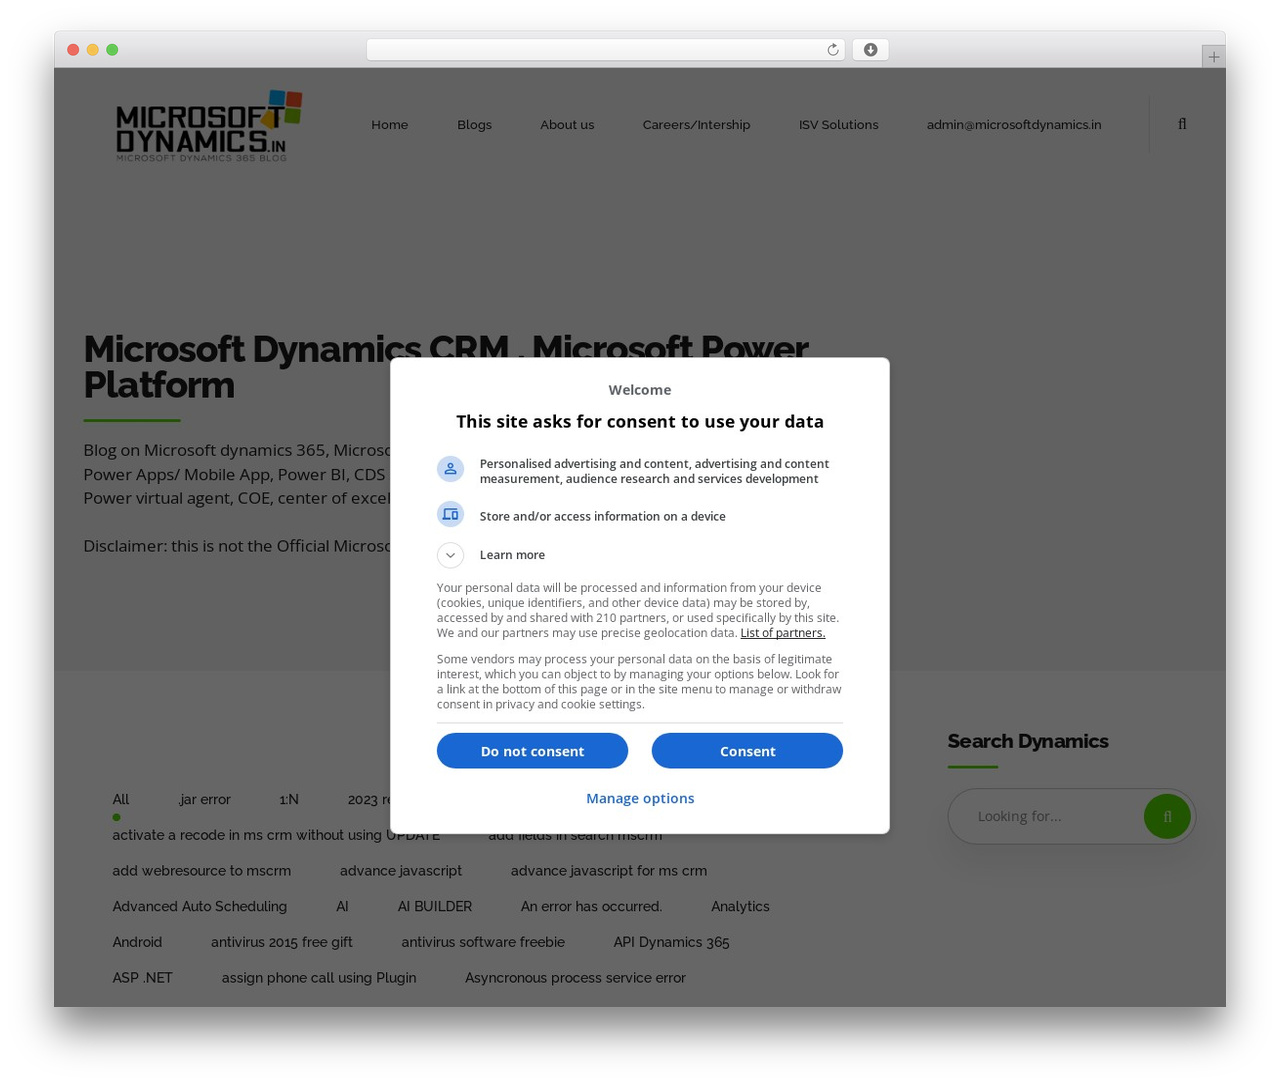Select the 1:N tag
Viewport: 1280px width, 1084px height.
click(289, 799)
